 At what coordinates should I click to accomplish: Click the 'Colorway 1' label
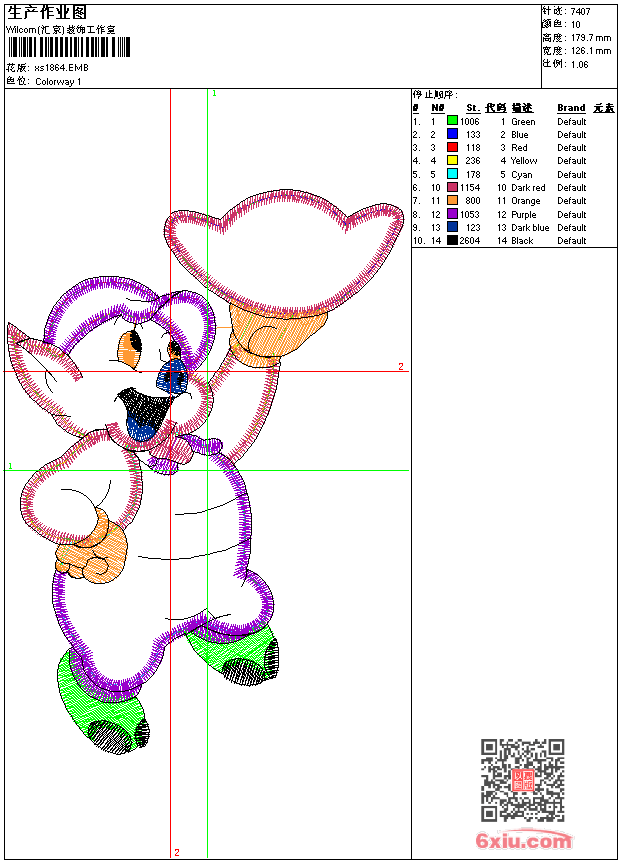point(58,82)
